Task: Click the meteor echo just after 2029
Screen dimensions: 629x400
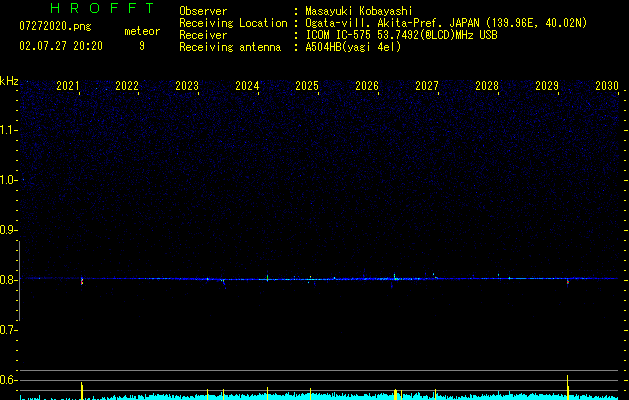Action: pos(568,282)
